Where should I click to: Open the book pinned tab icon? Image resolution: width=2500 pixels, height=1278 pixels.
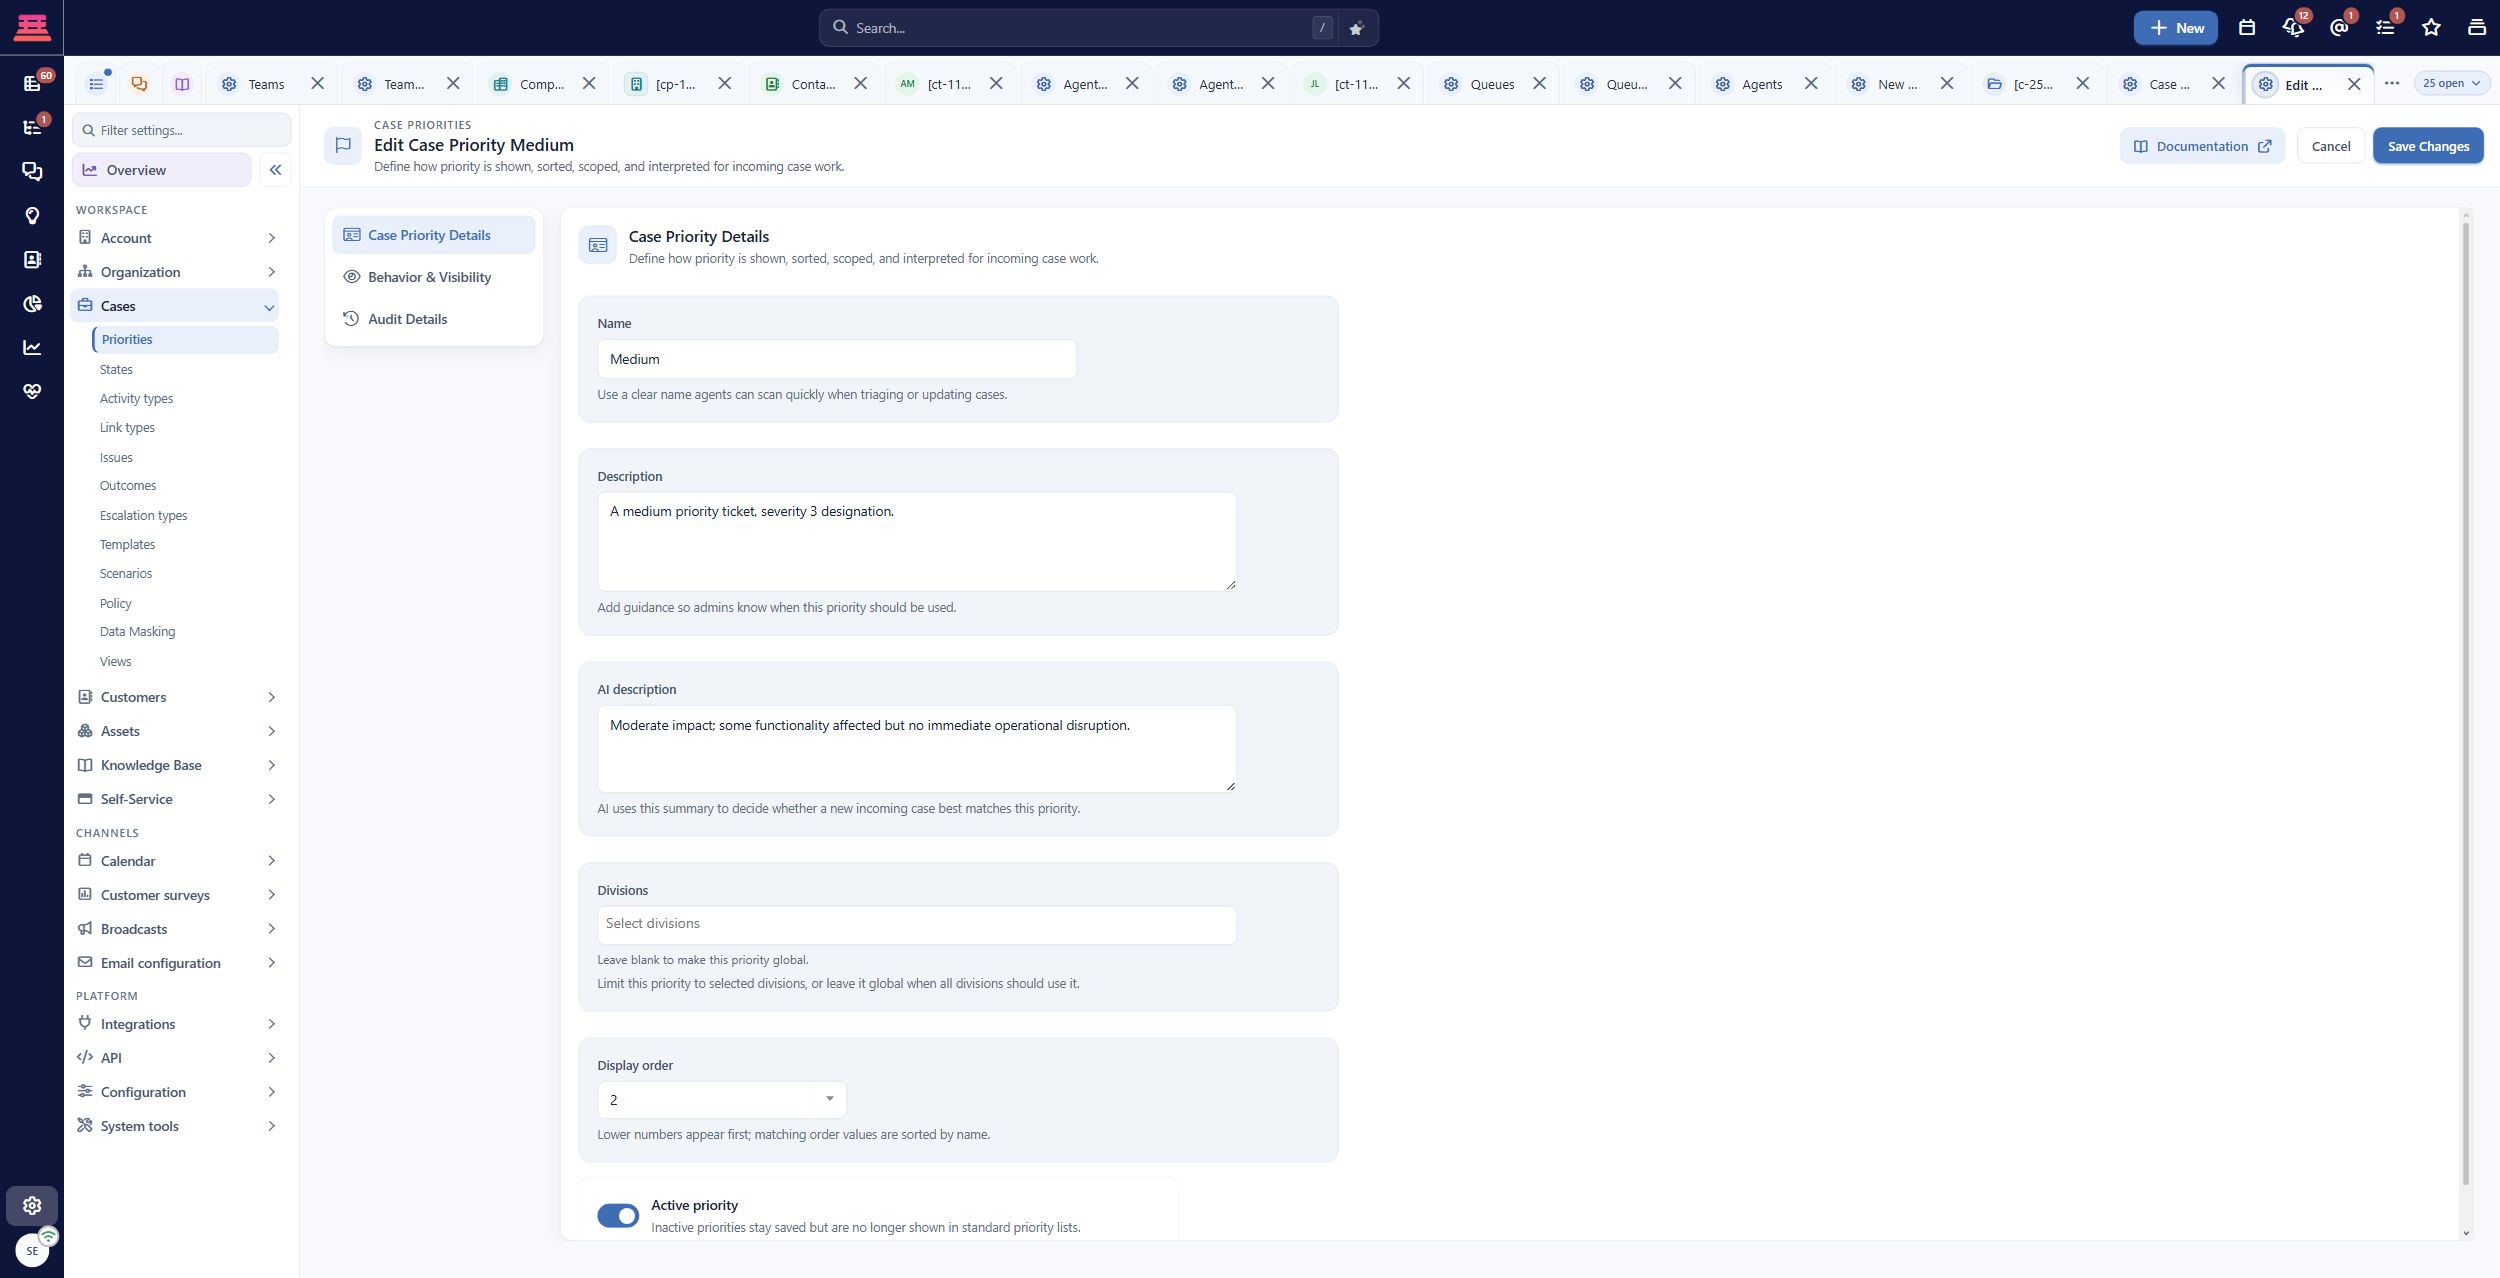(x=182, y=84)
